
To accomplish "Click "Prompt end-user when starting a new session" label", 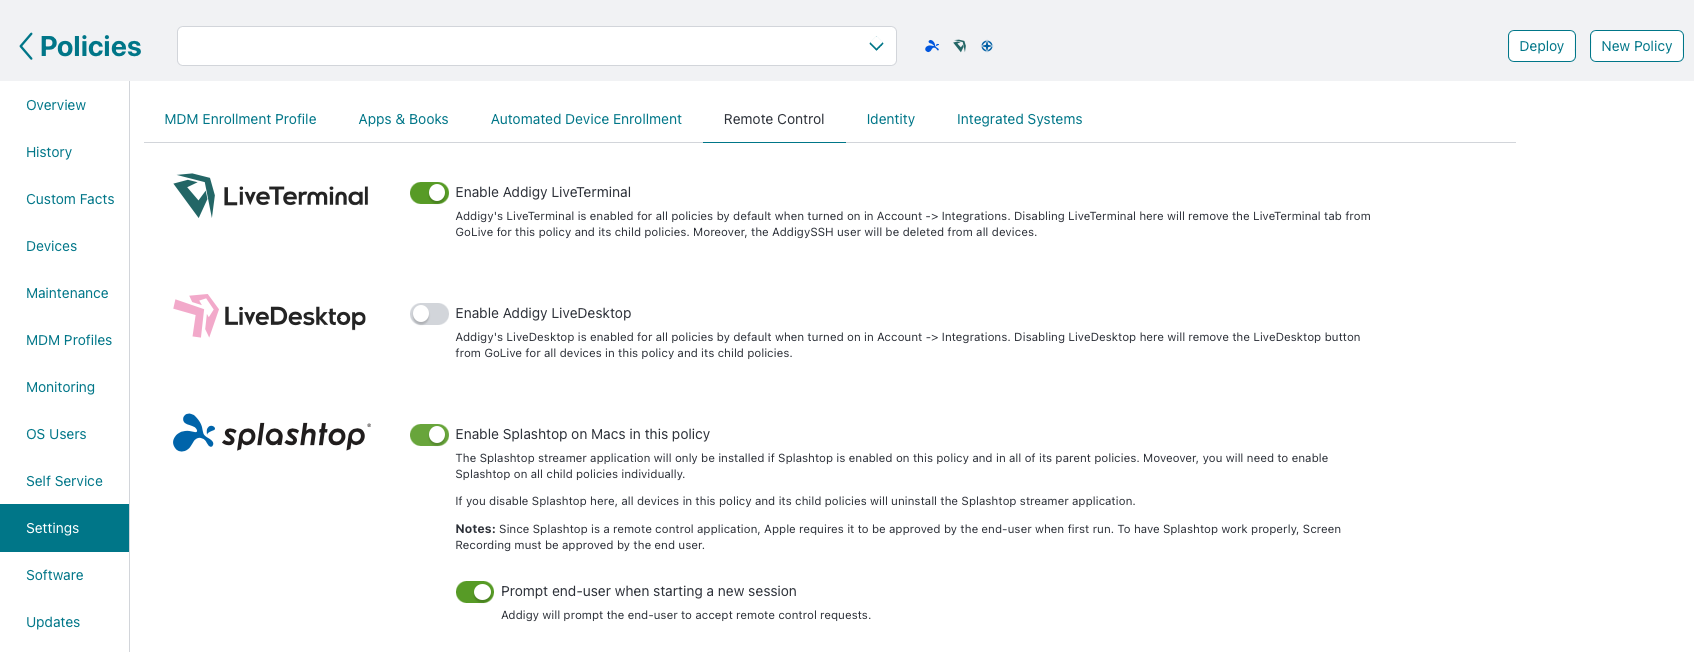I will (x=649, y=591).
